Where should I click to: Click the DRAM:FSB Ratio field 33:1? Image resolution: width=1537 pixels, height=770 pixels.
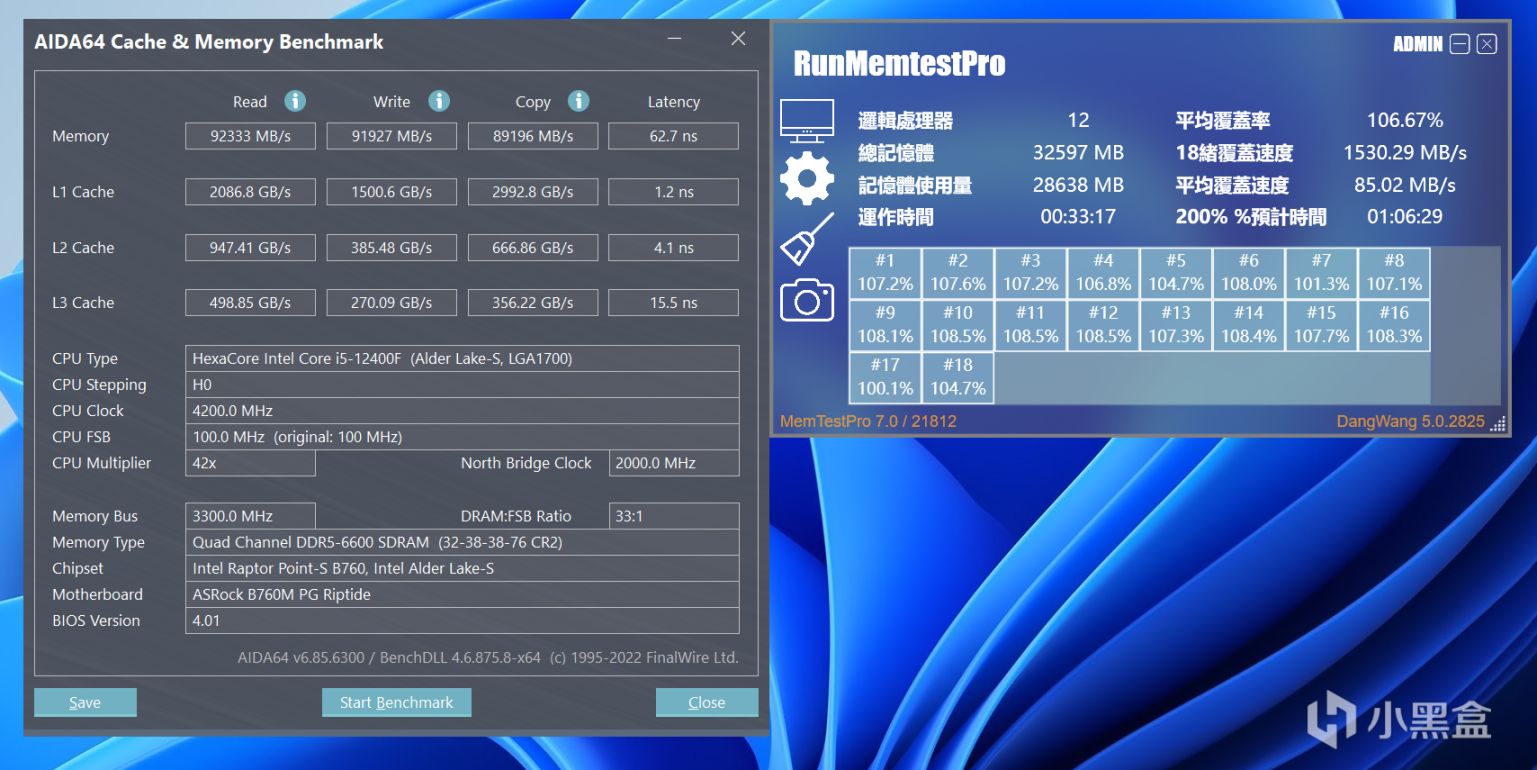674,516
